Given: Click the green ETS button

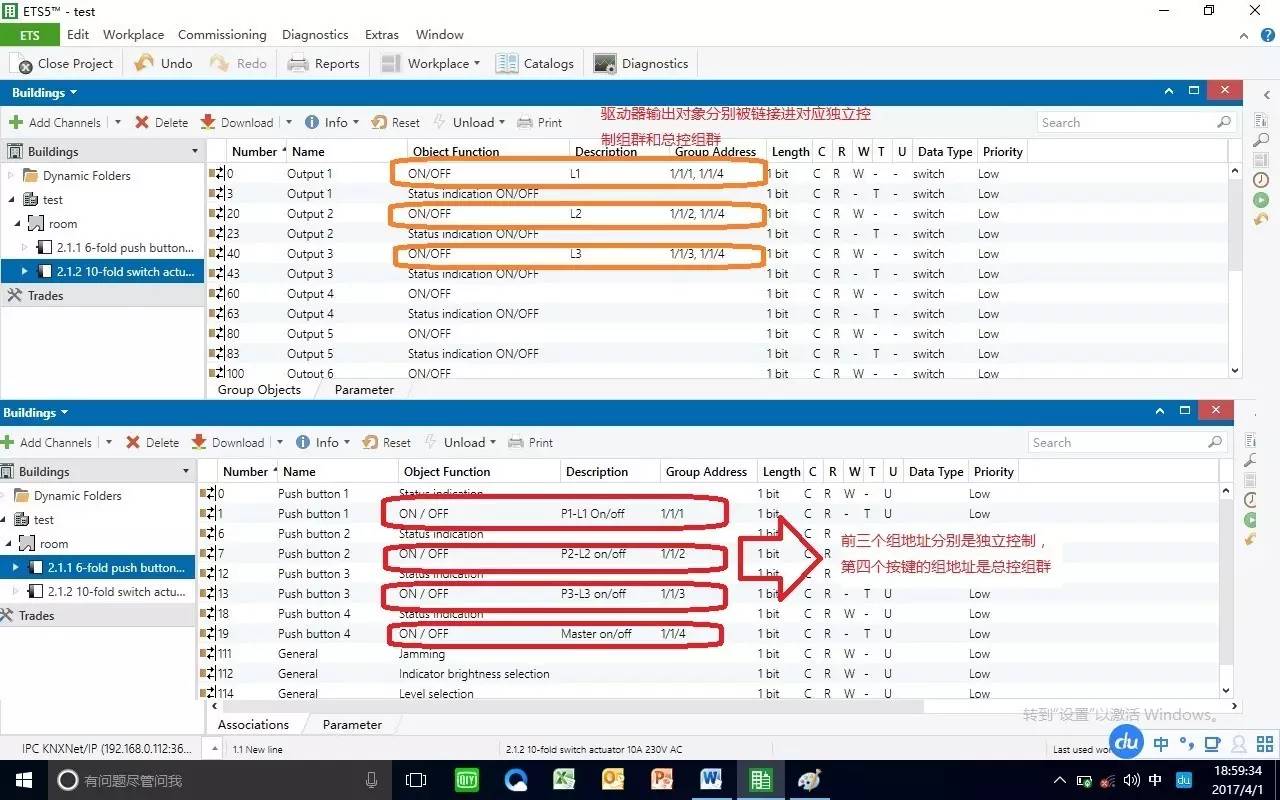Looking at the screenshot, I should 29,35.
